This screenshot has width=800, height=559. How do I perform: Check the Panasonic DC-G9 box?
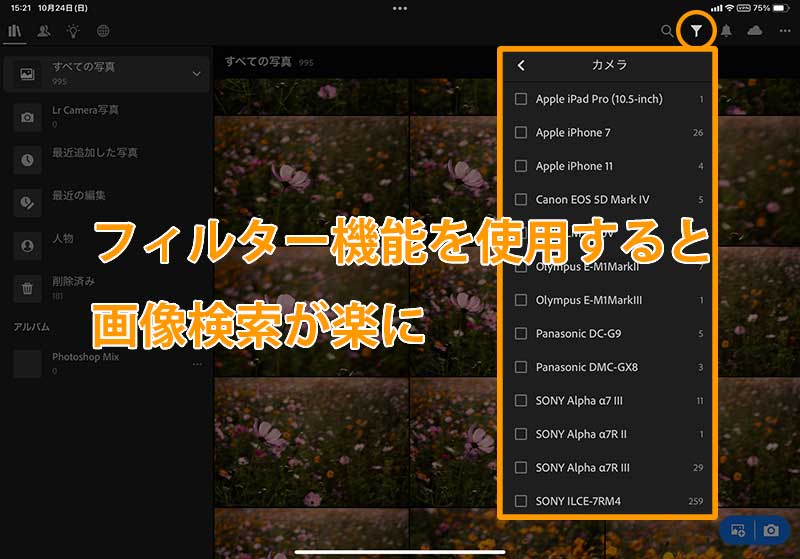click(x=521, y=333)
